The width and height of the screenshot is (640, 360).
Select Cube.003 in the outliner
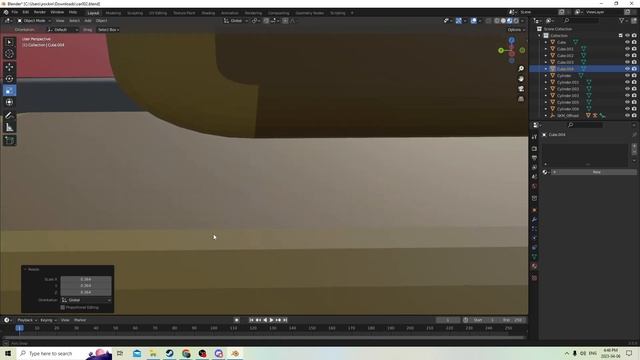(x=565, y=62)
